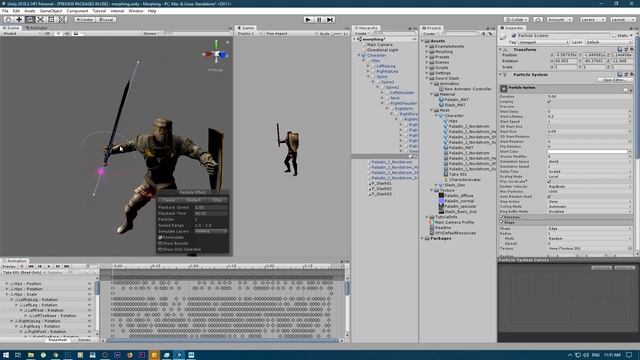The width and height of the screenshot is (640, 360).
Task: Click the Play button
Action: point(308,19)
